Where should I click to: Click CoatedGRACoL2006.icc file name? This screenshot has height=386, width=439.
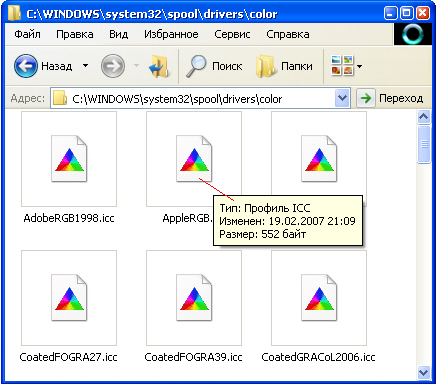(x=319, y=357)
